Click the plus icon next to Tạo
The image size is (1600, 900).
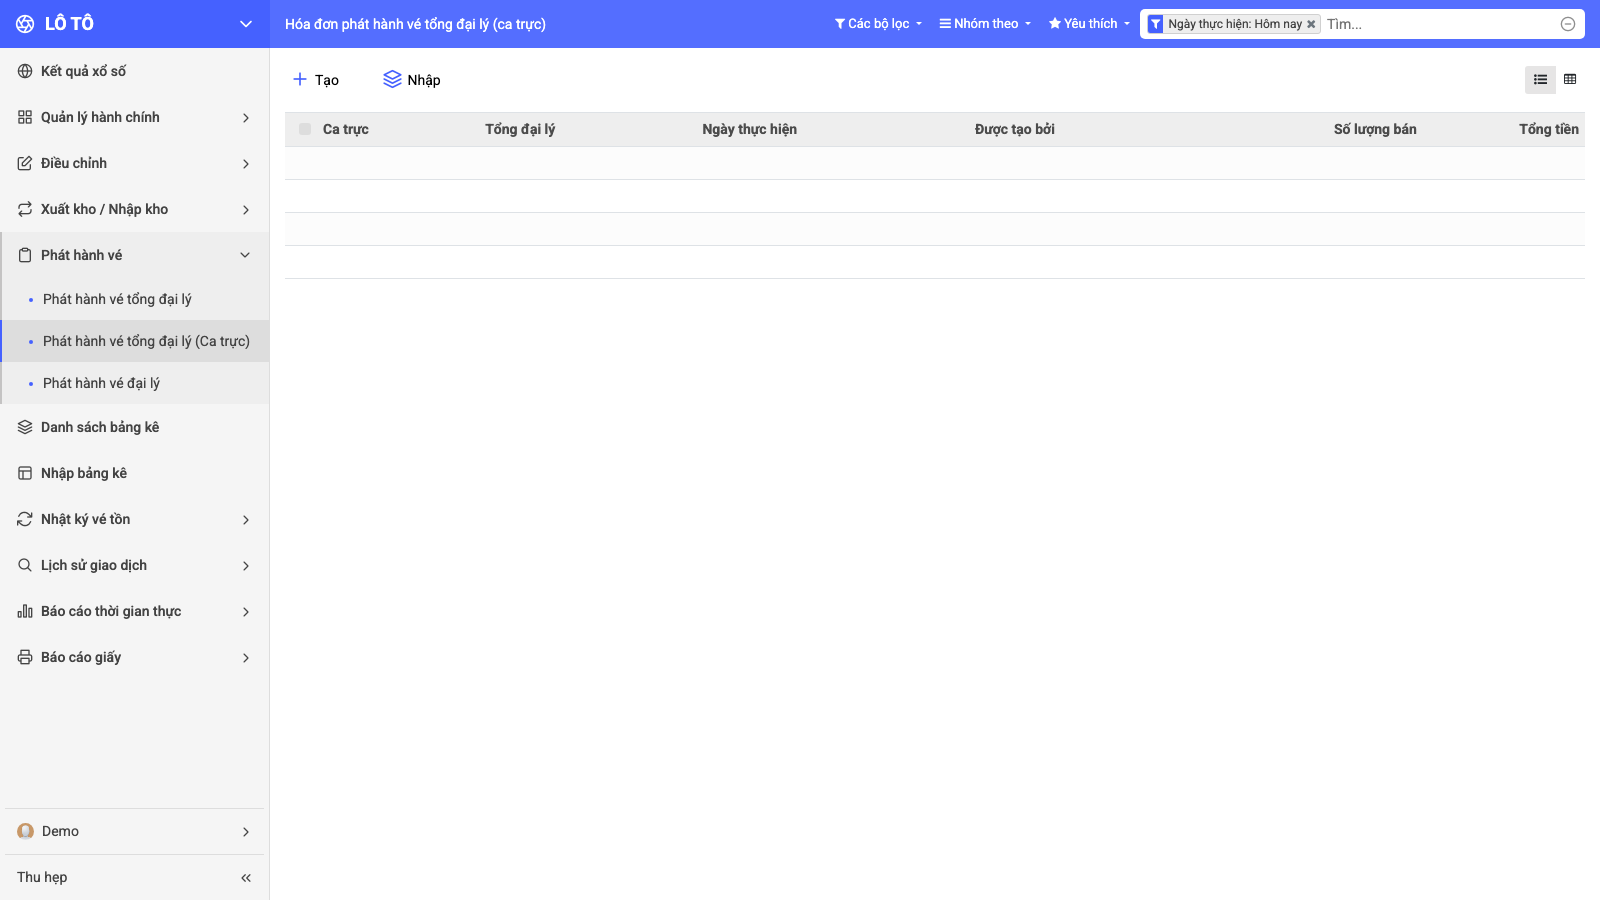pyautogui.click(x=300, y=79)
